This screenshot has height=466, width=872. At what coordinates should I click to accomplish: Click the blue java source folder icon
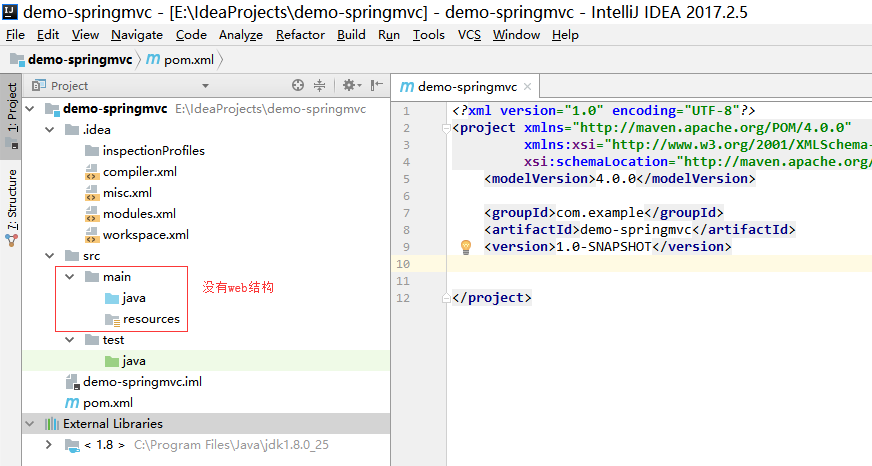point(112,299)
